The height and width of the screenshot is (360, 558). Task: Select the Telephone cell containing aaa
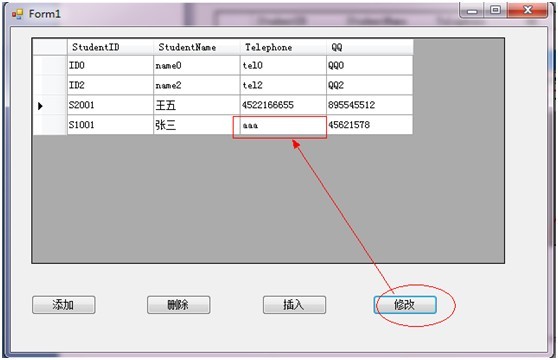click(283, 125)
